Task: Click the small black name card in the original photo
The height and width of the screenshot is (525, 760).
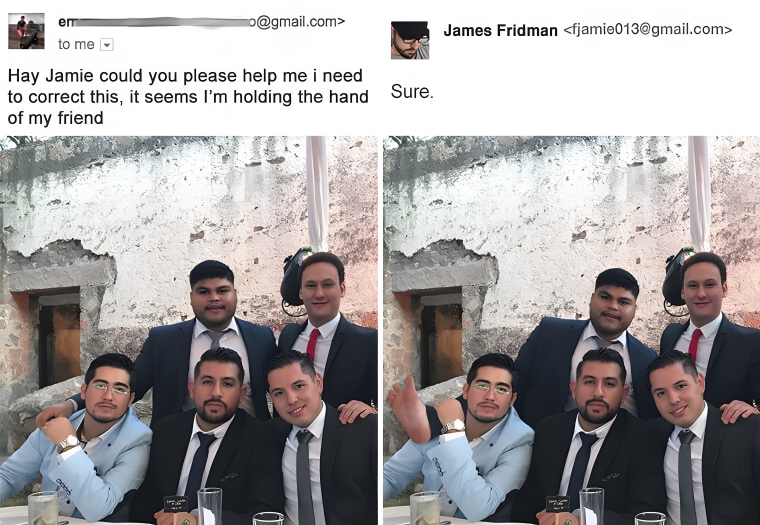Action: [175, 504]
